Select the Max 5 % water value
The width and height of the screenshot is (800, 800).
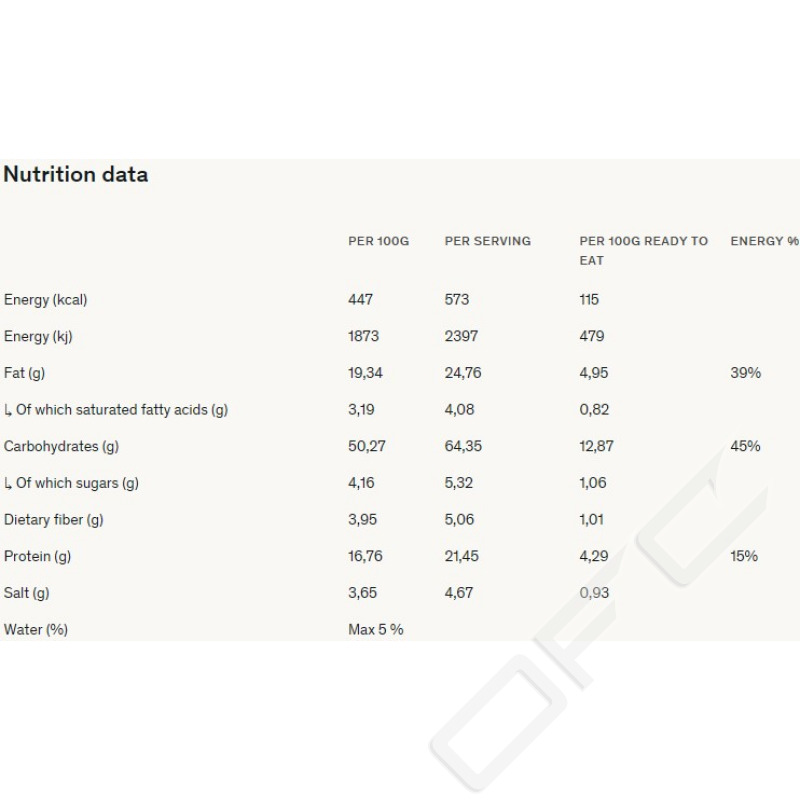pos(376,630)
